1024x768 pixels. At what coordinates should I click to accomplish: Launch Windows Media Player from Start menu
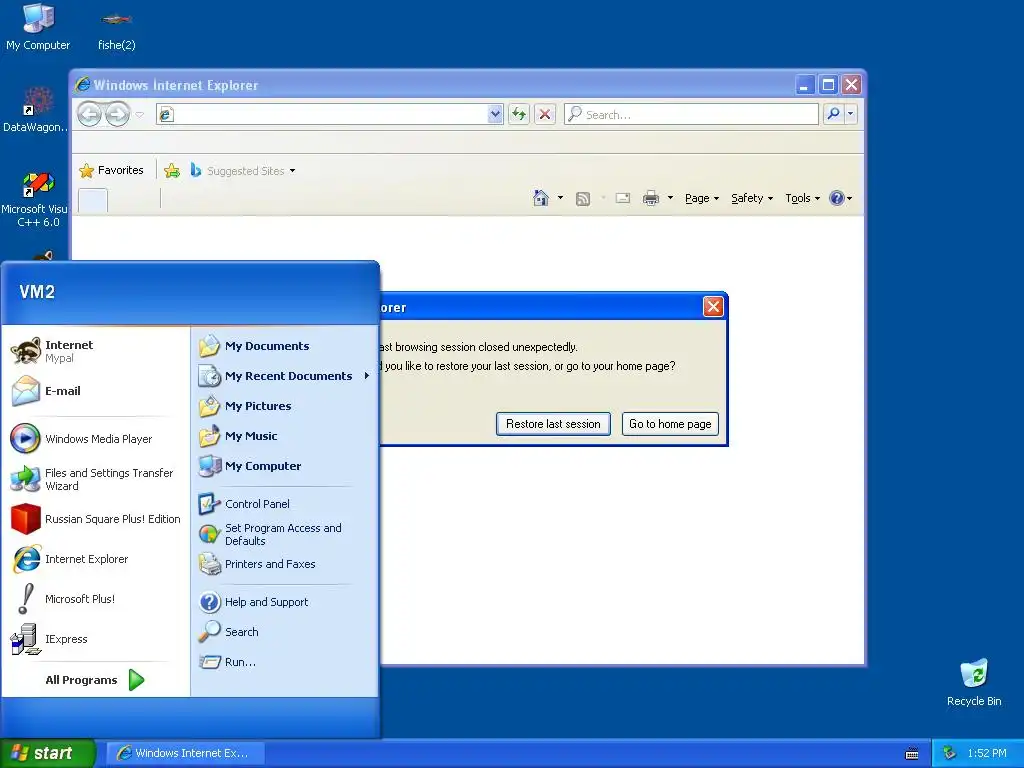tap(96, 439)
